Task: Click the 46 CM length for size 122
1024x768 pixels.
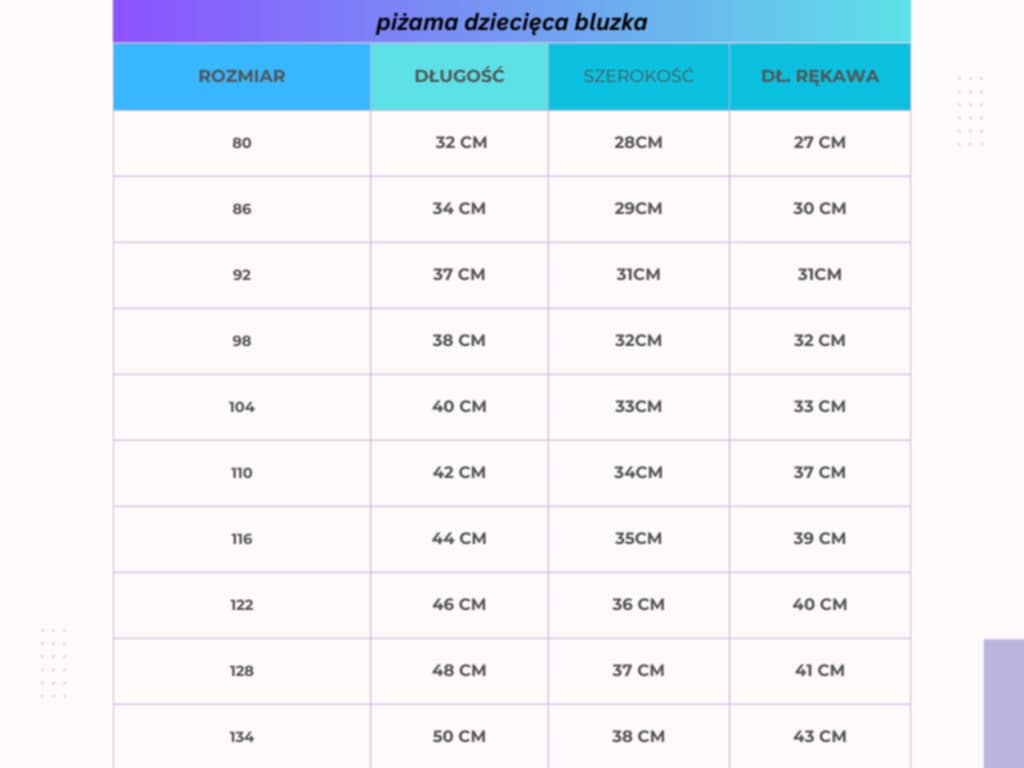Action: 459,604
